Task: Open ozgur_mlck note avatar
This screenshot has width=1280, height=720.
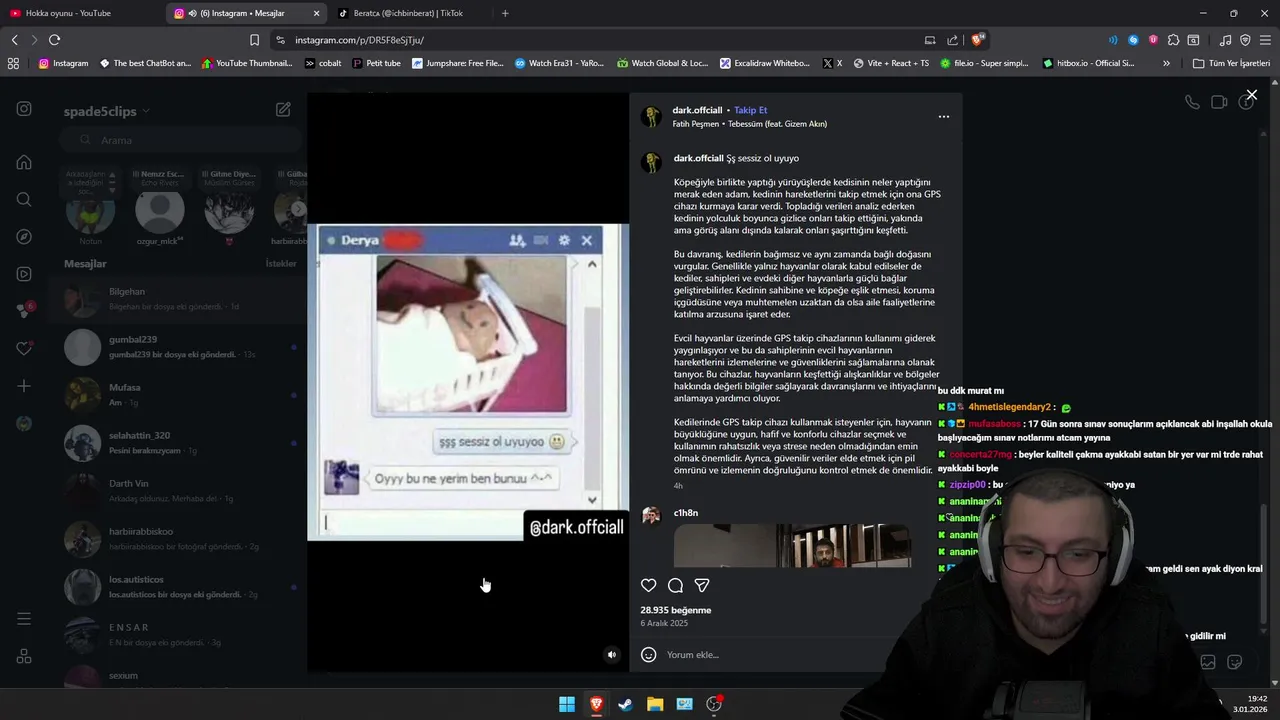Action: 160,211
